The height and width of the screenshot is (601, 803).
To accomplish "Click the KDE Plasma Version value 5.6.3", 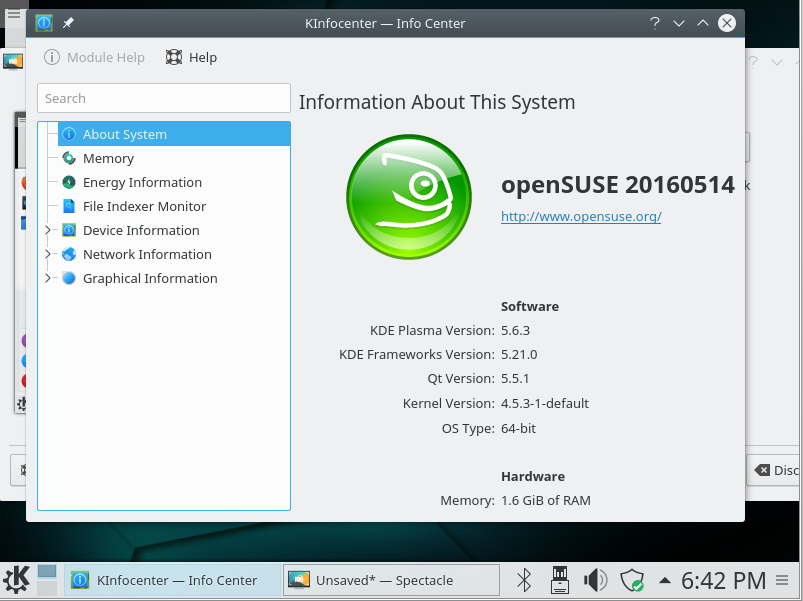I will point(516,331).
